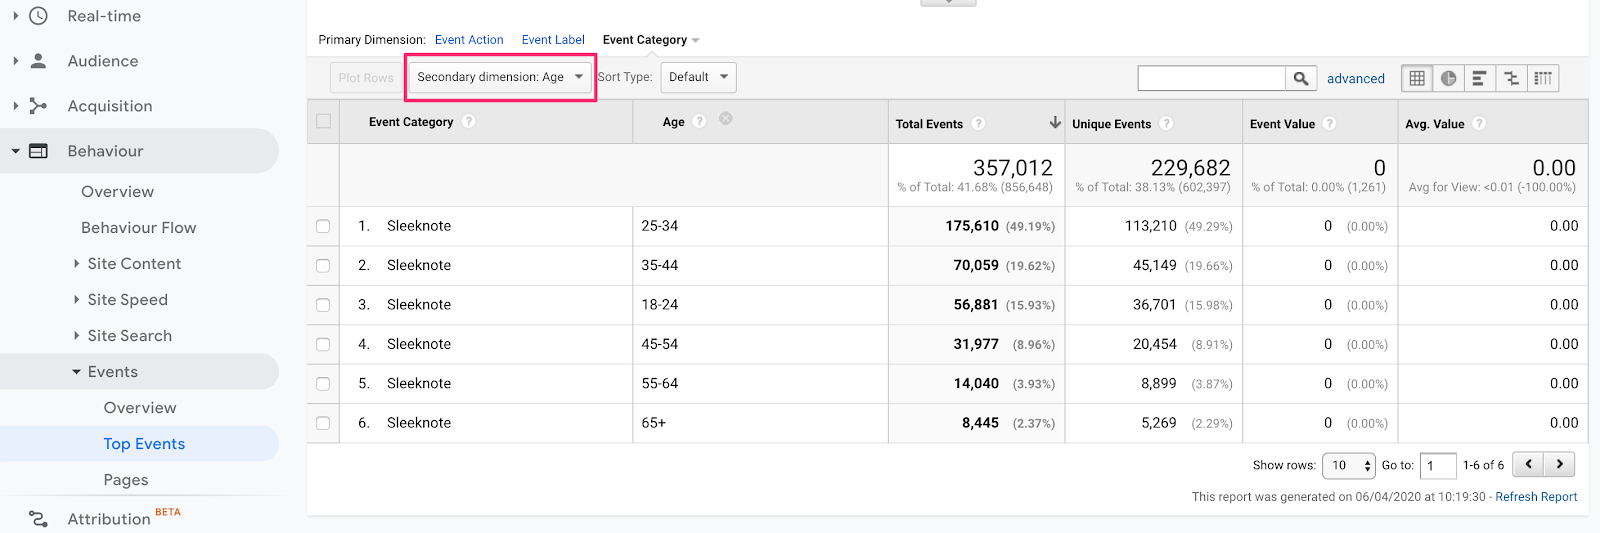Expand the Real-time section arrow
The height and width of the screenshot is (533, 1600).
(15, 16)
